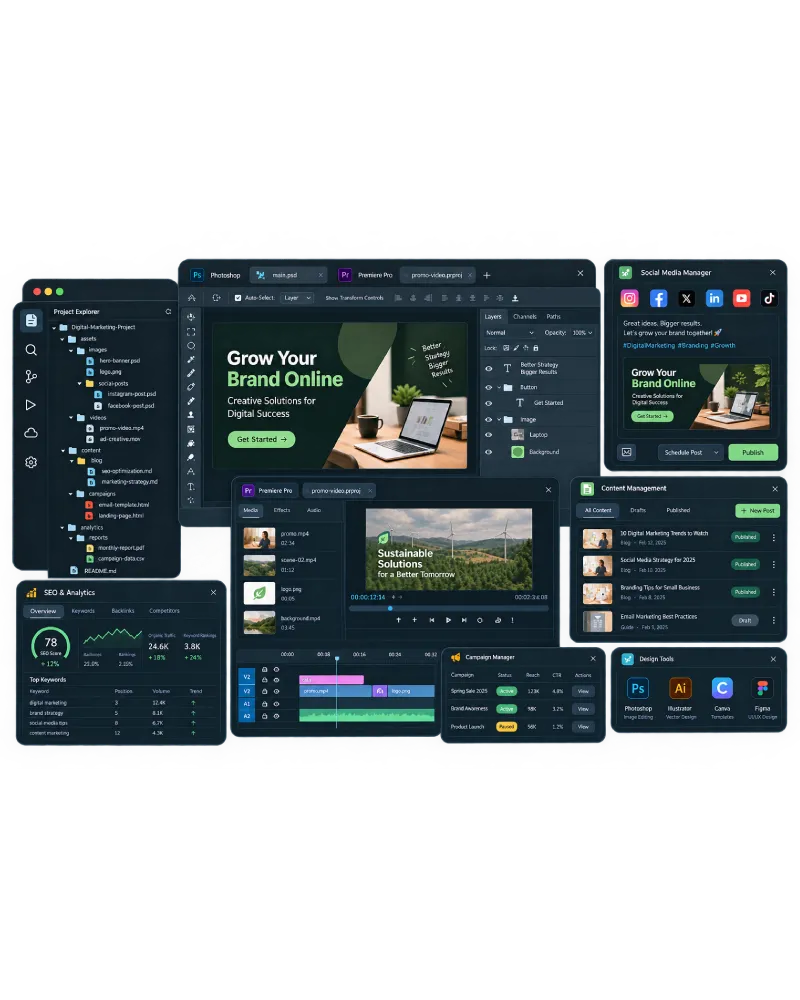Click the run triangle icon in the Project Explorer sidebar
This screenshot has width=800, height=1000.
(x=31, y=405)
